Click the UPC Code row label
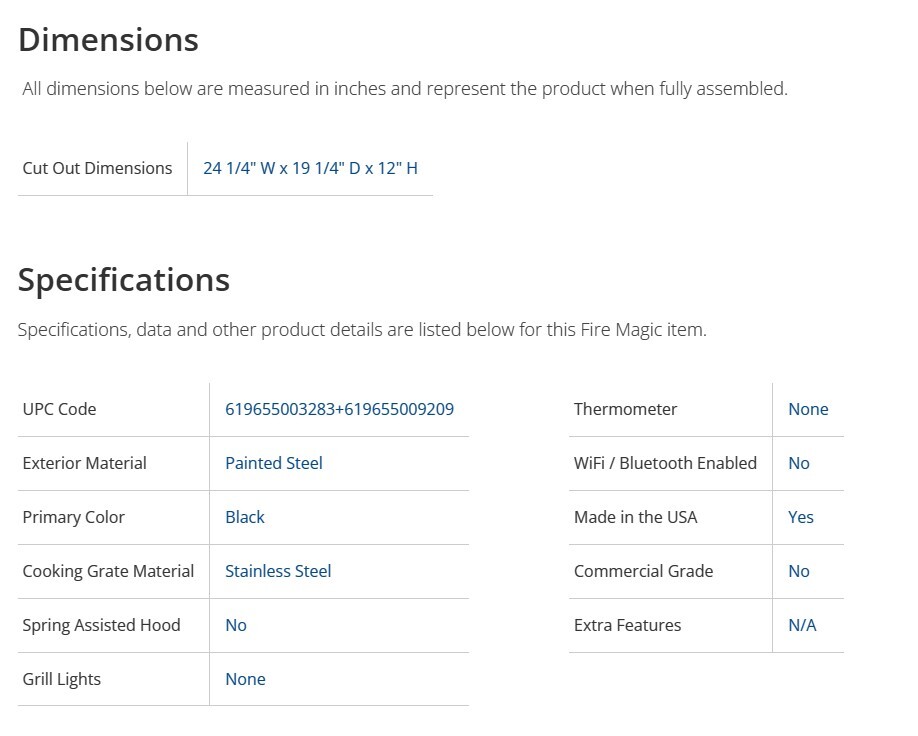Screen dimensions: 918x736 (x=59, y=409)
